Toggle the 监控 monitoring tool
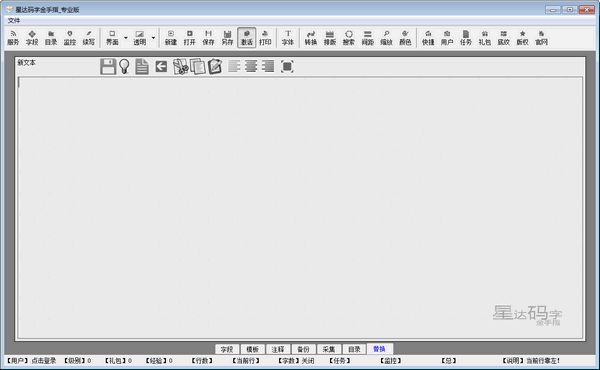The height and width of the screenshot is (370, 600). [70, 37]
